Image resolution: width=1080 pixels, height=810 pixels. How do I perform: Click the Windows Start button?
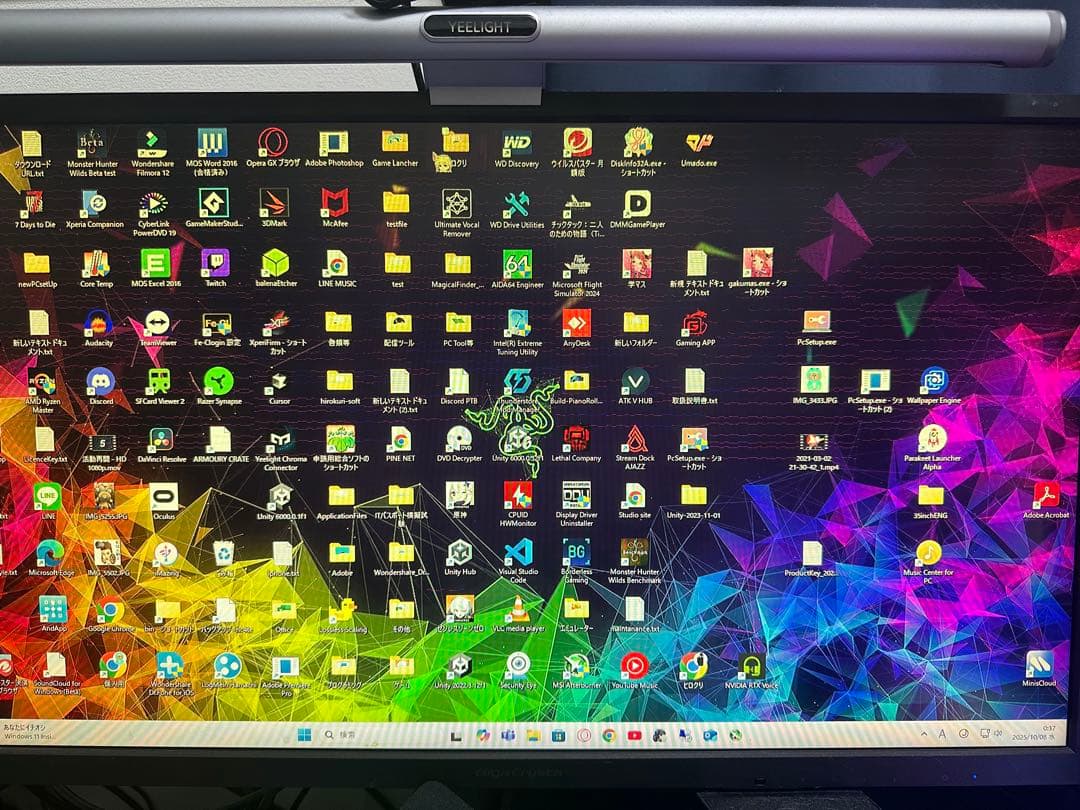(x=303, y=735)
